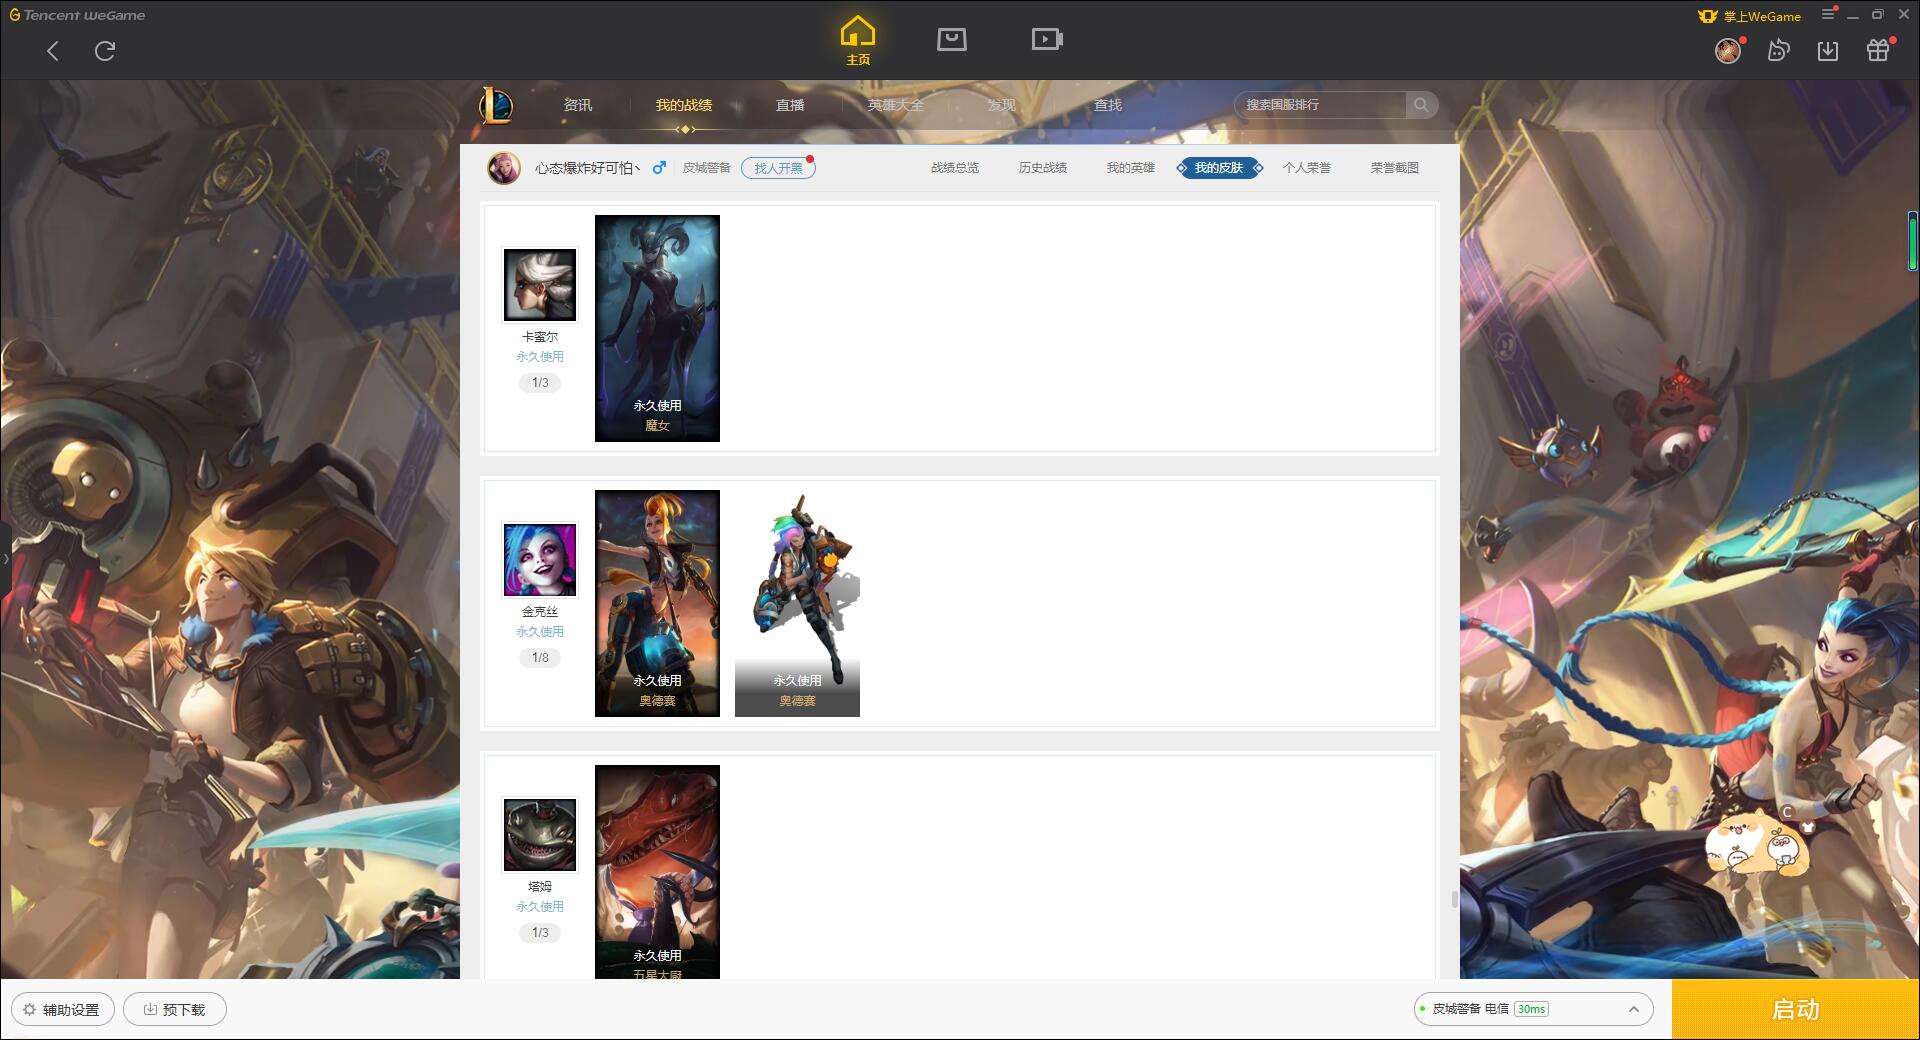Open the 发现 tab

point(1002,105)
